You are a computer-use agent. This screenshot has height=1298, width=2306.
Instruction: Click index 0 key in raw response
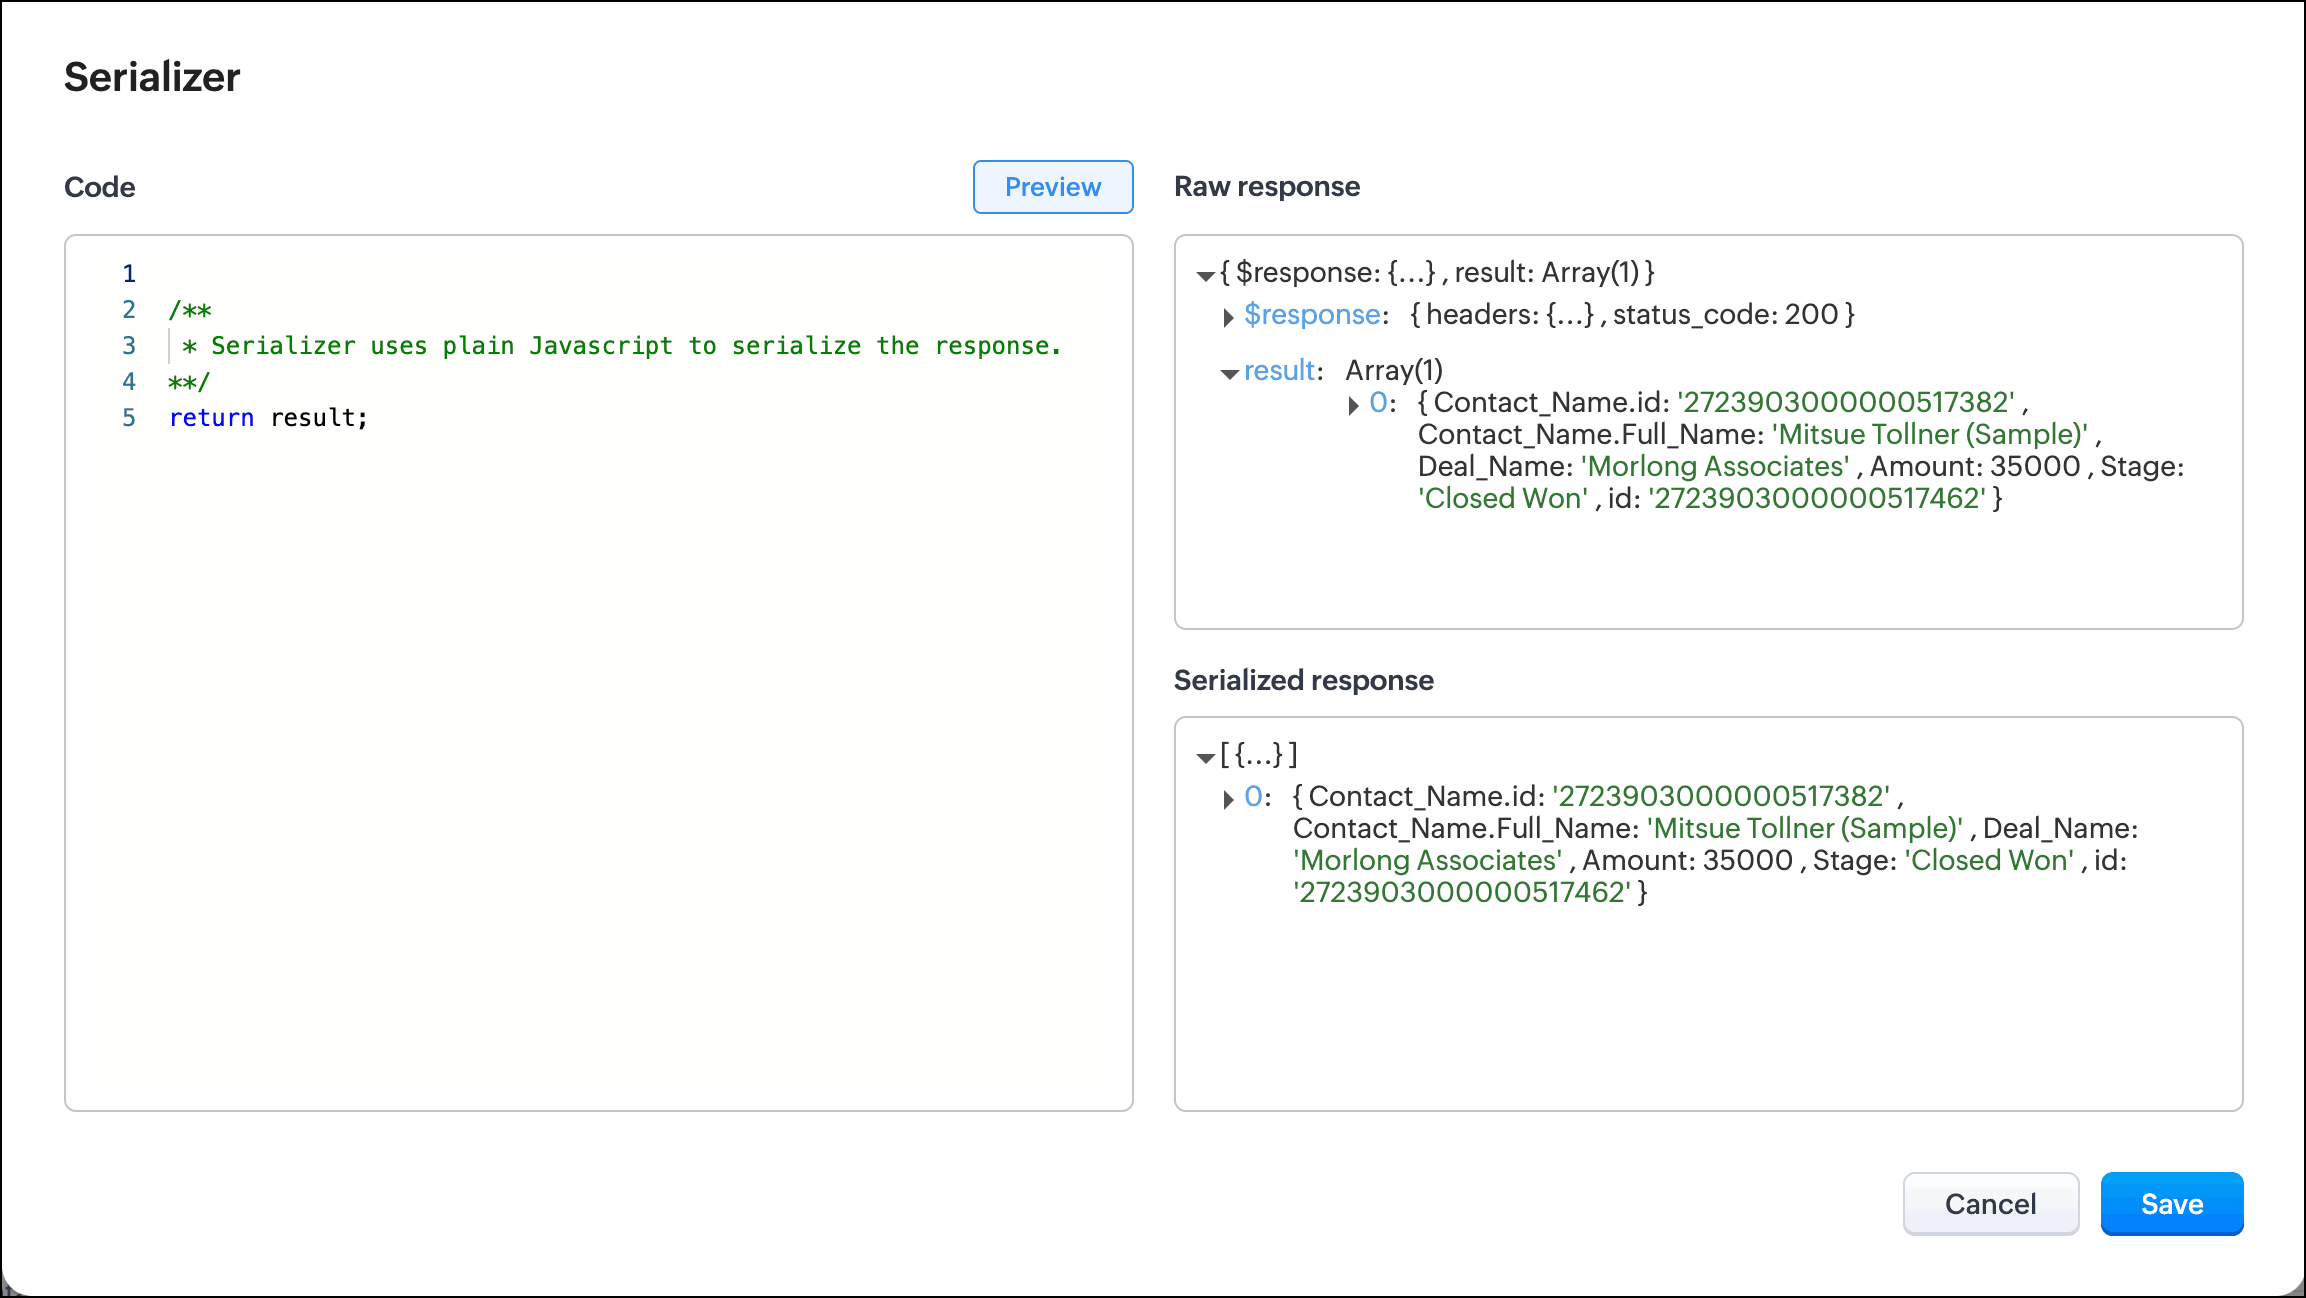click(1378, 403)
